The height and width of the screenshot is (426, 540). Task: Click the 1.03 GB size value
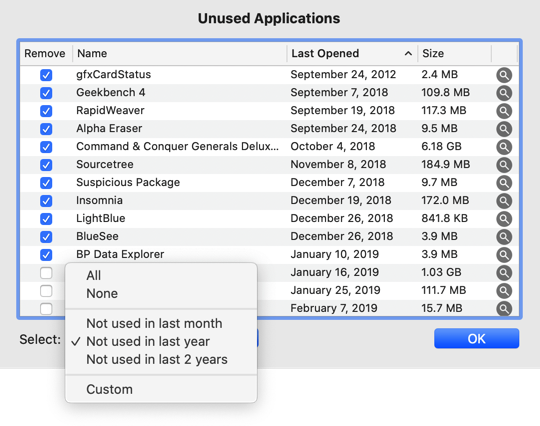(x=441, y=272)
